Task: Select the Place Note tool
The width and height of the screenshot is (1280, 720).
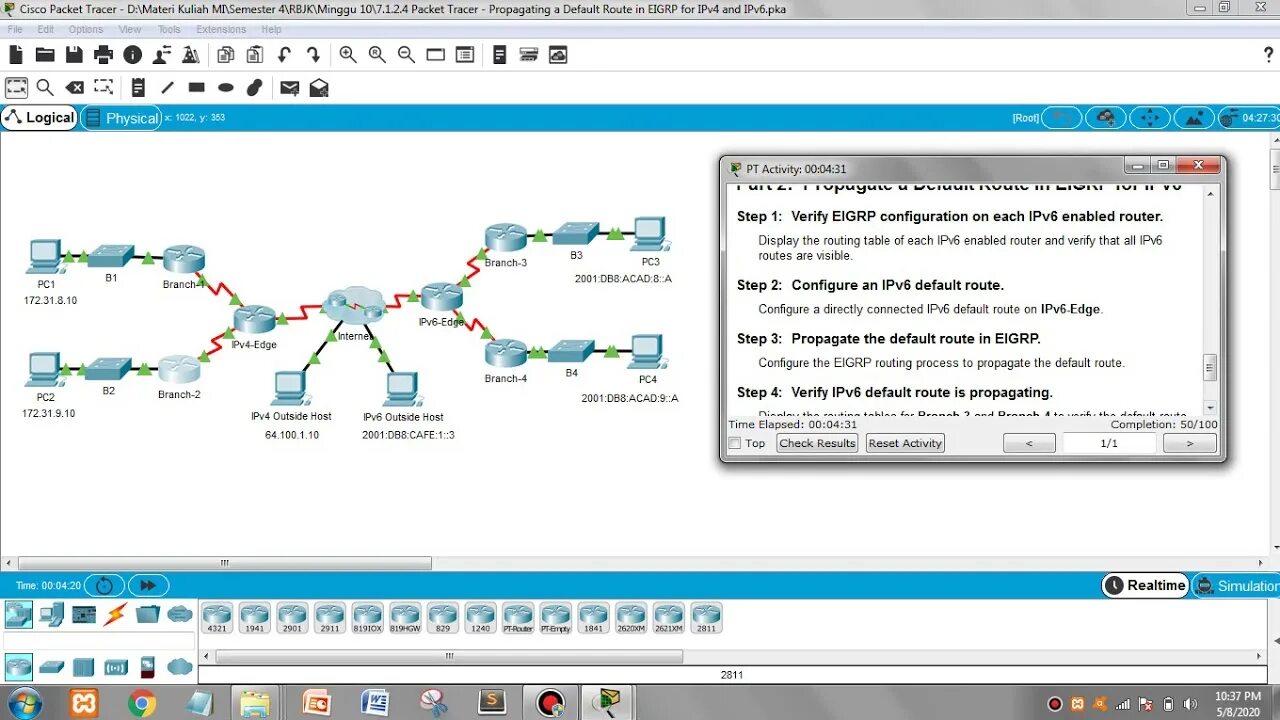Action: (137, 87)
